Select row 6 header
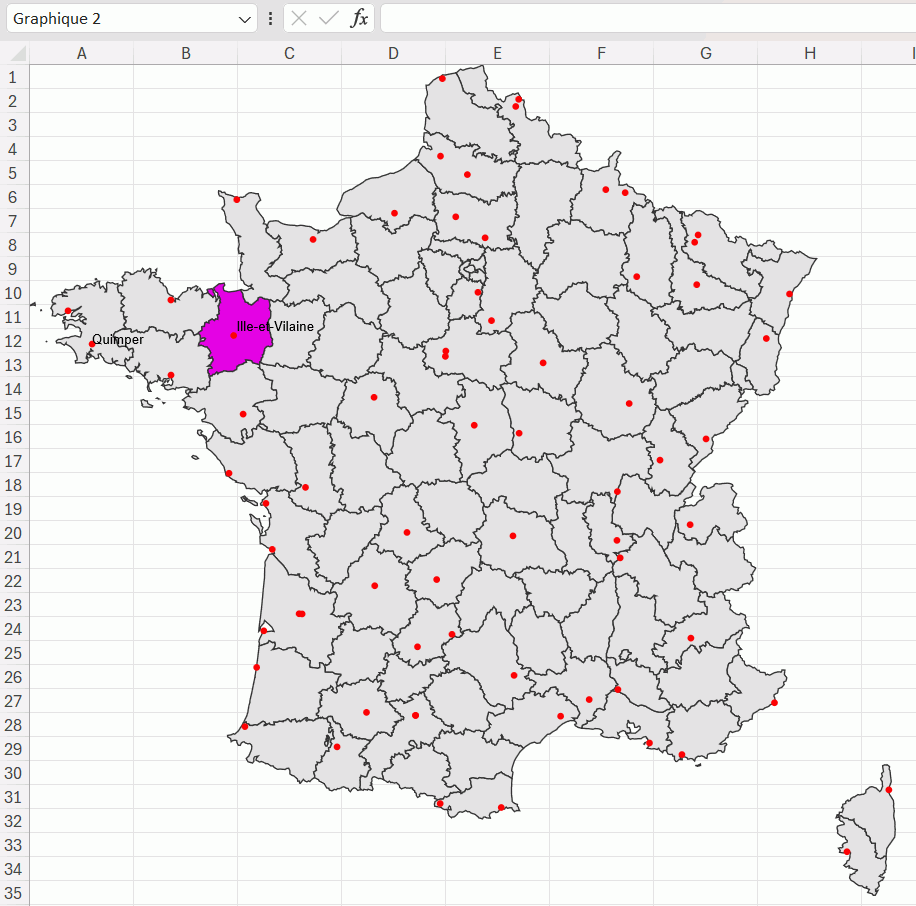This screenshot has height=906, width=916. pos(14,197)
